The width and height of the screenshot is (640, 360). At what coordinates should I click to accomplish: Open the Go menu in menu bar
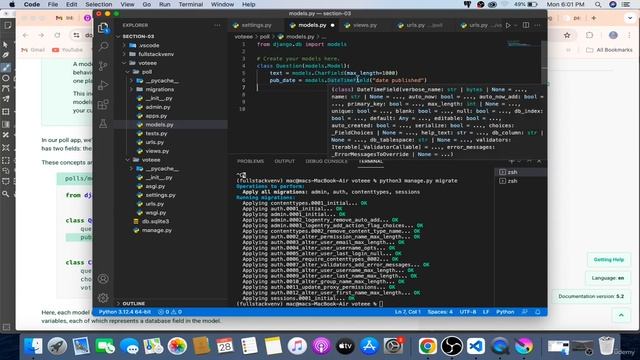pos(147,4)
